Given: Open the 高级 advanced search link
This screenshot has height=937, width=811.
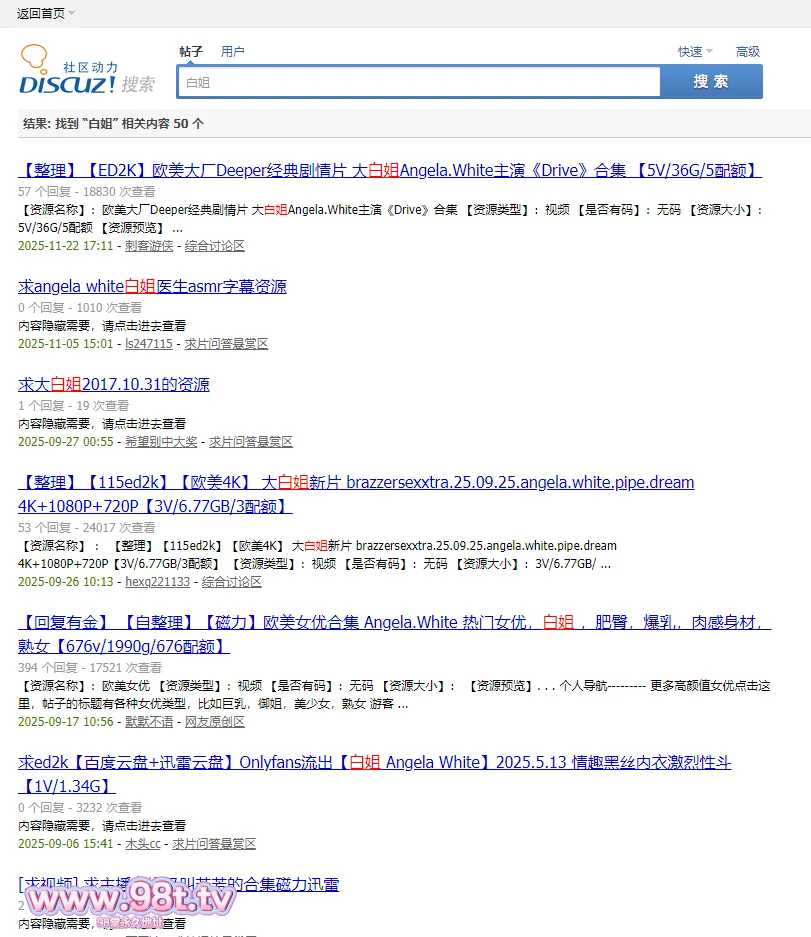Looking at the screenshot, I should (747, 51).
